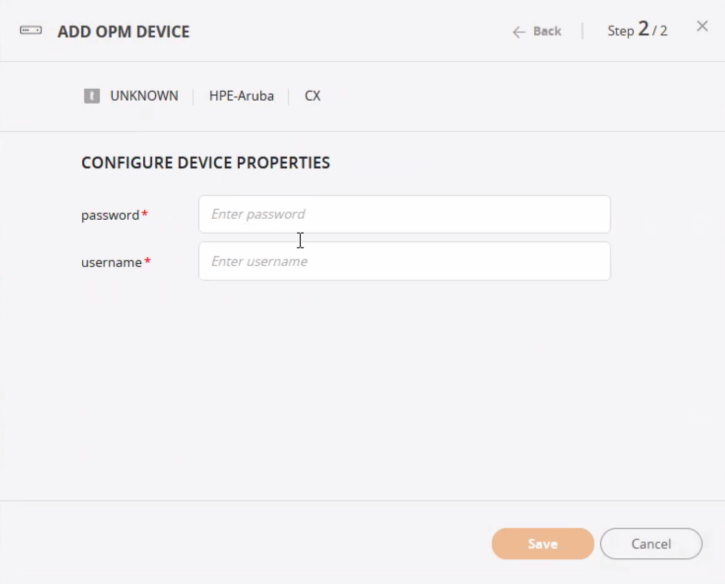Screen dimensions: 725x584
Task: Click the UNKNOWN device type icon
Action: (x=92, y=96)
